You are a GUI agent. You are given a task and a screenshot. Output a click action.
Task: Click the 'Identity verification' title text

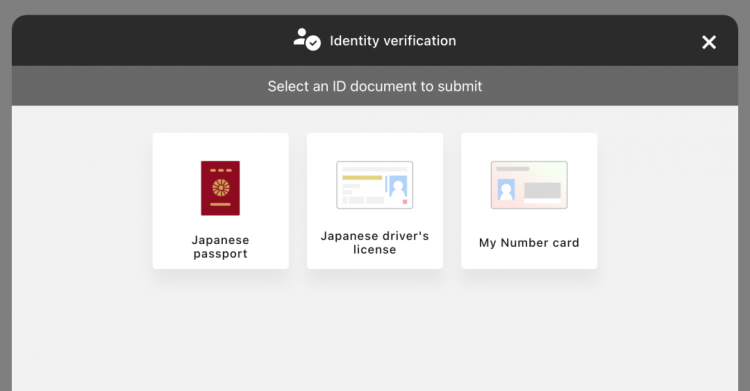(x=393, y=41)
